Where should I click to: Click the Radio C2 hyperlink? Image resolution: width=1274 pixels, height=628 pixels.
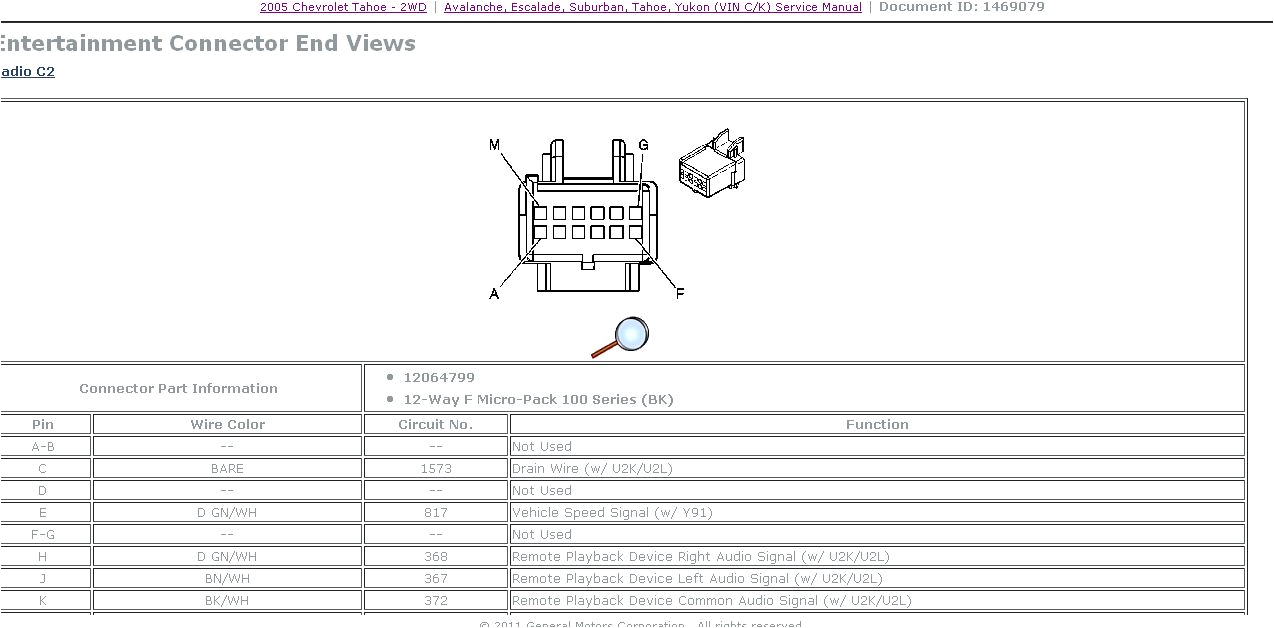pyautogui.click(x=26, y=71)
